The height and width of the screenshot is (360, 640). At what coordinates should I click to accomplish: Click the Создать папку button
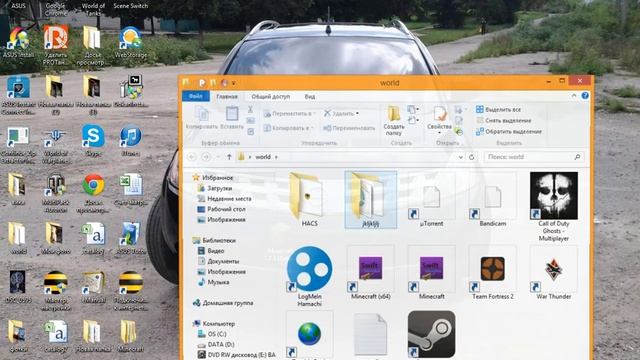(x=393, y=121)
